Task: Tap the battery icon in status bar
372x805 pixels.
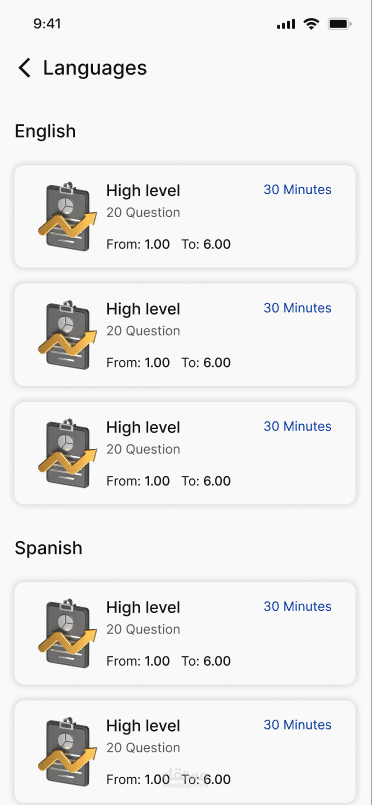Action: pos(339,24)
